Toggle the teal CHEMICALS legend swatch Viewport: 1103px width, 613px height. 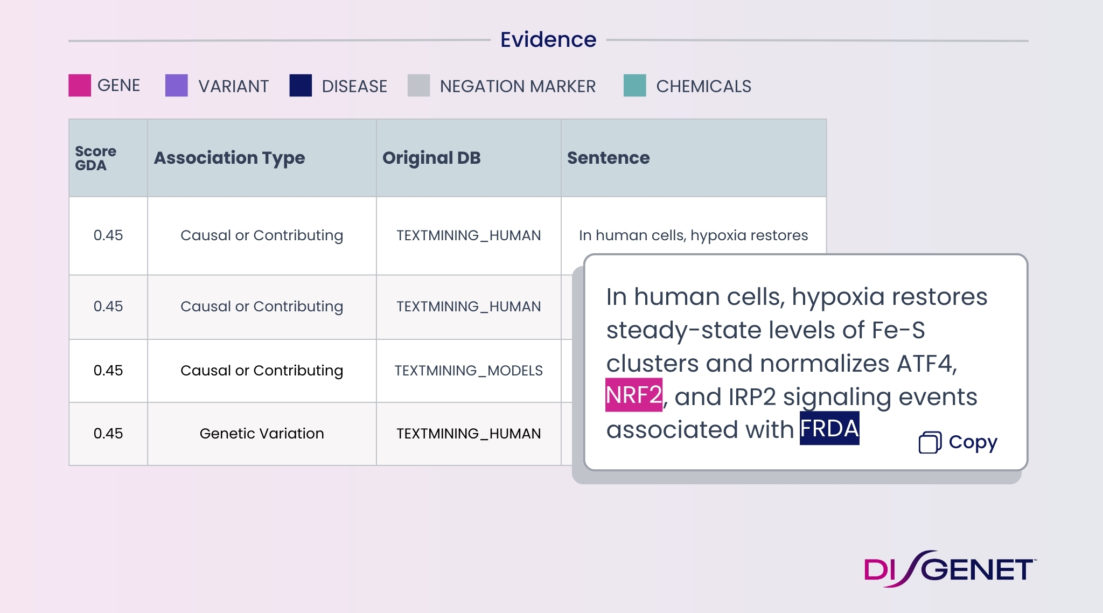point(634,86)
